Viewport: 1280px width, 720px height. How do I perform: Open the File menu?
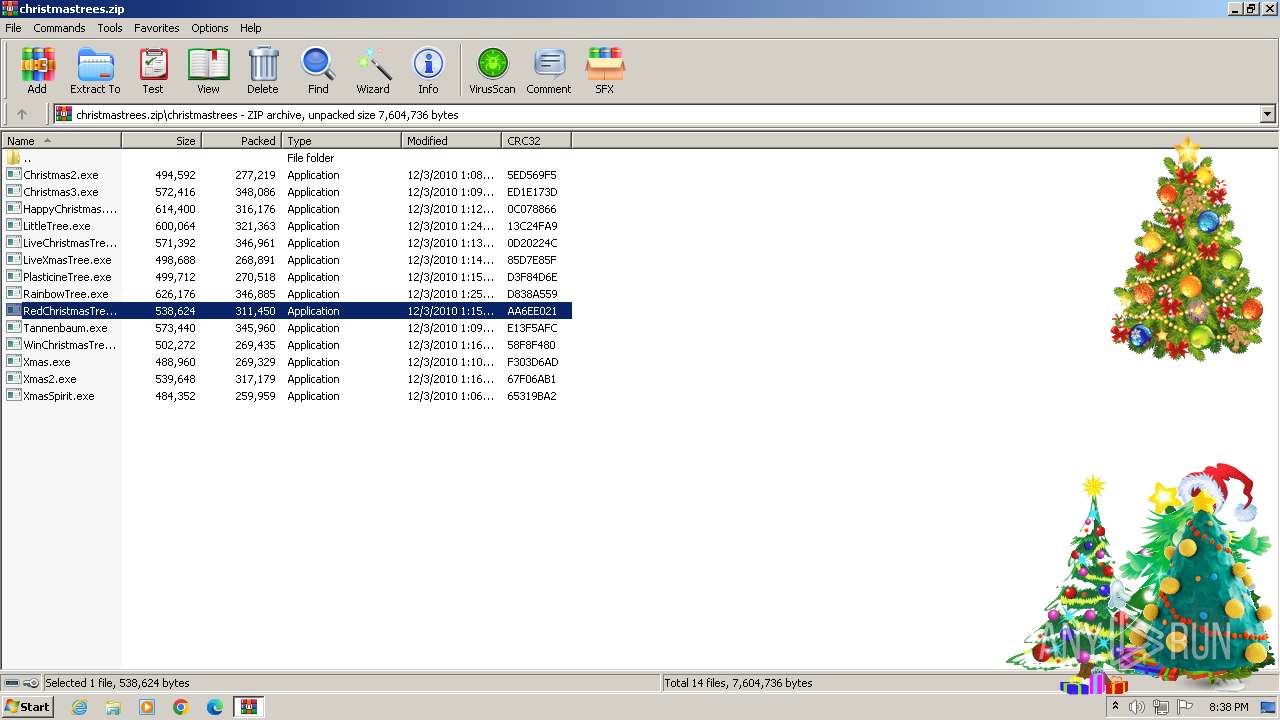coord(13,28)
